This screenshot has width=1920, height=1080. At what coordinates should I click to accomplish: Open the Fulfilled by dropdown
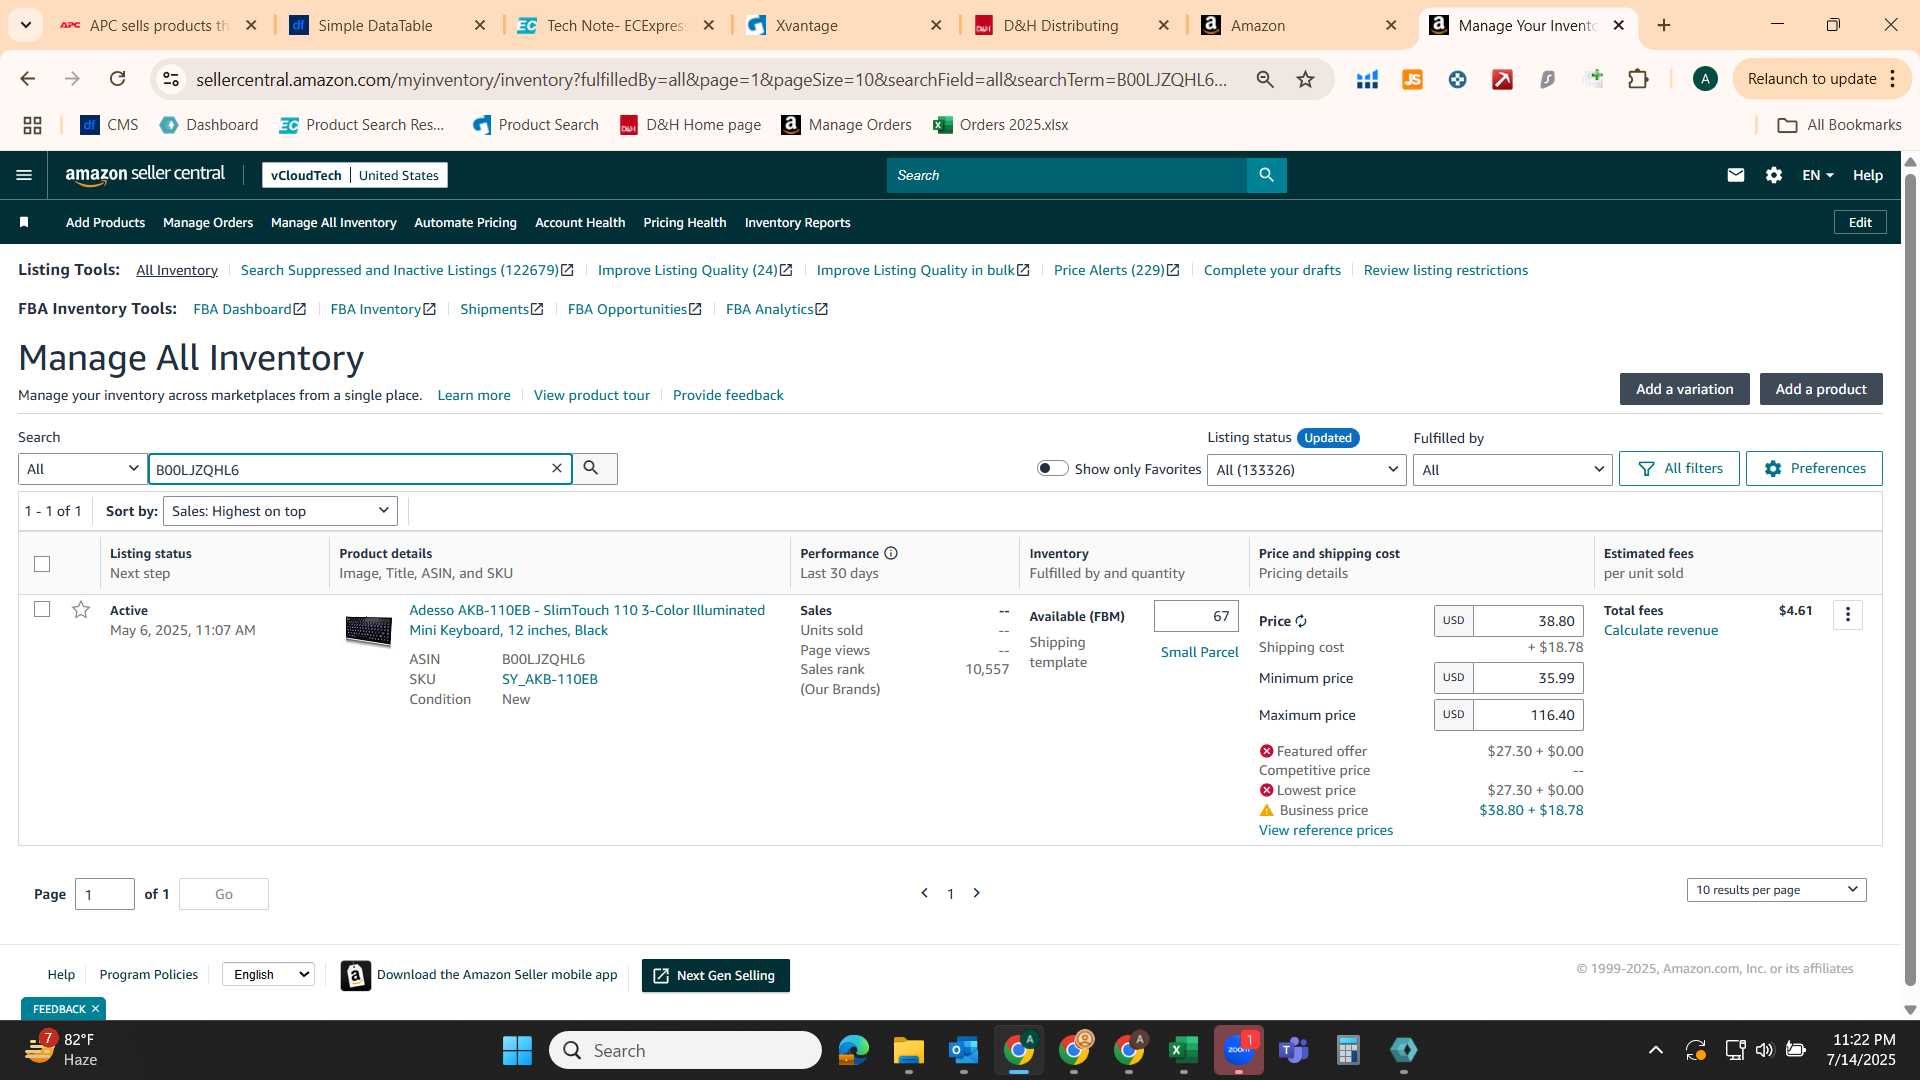(1512, 470)
